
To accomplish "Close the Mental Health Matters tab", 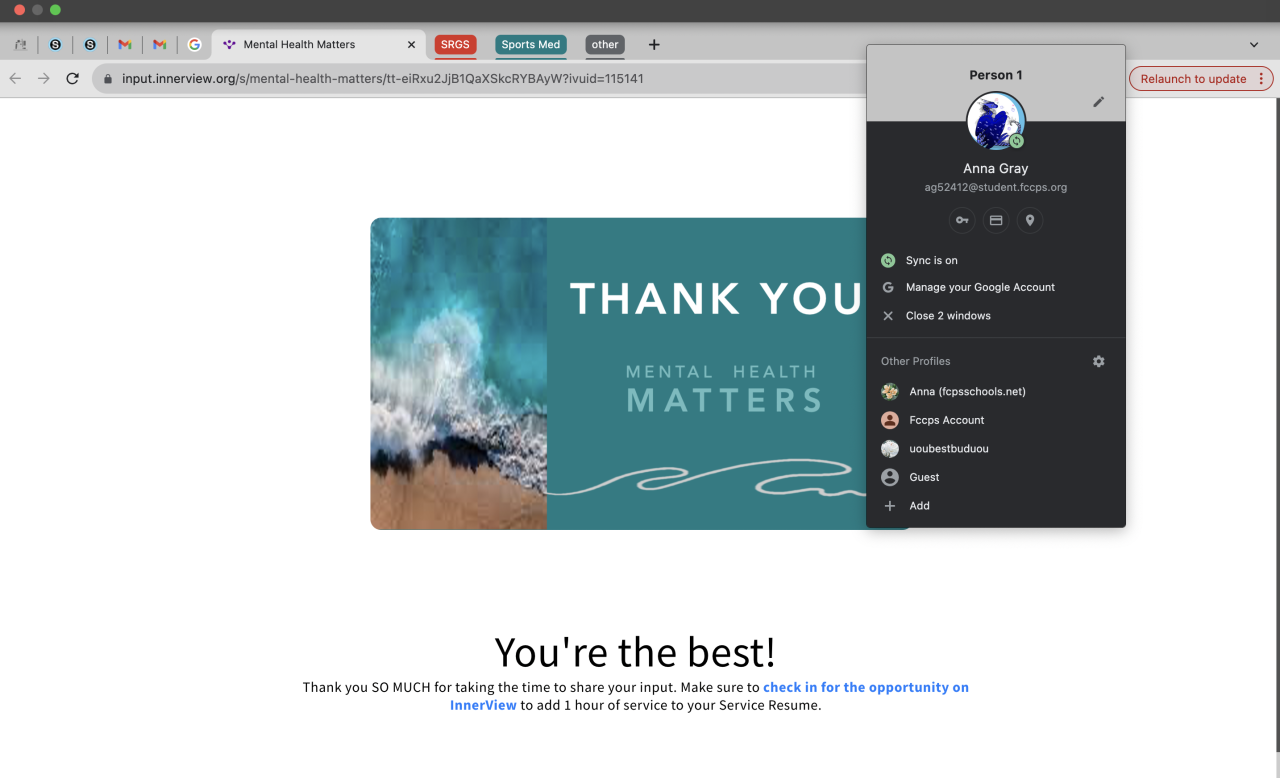I will pyautogui.click(x=411, y=45).
